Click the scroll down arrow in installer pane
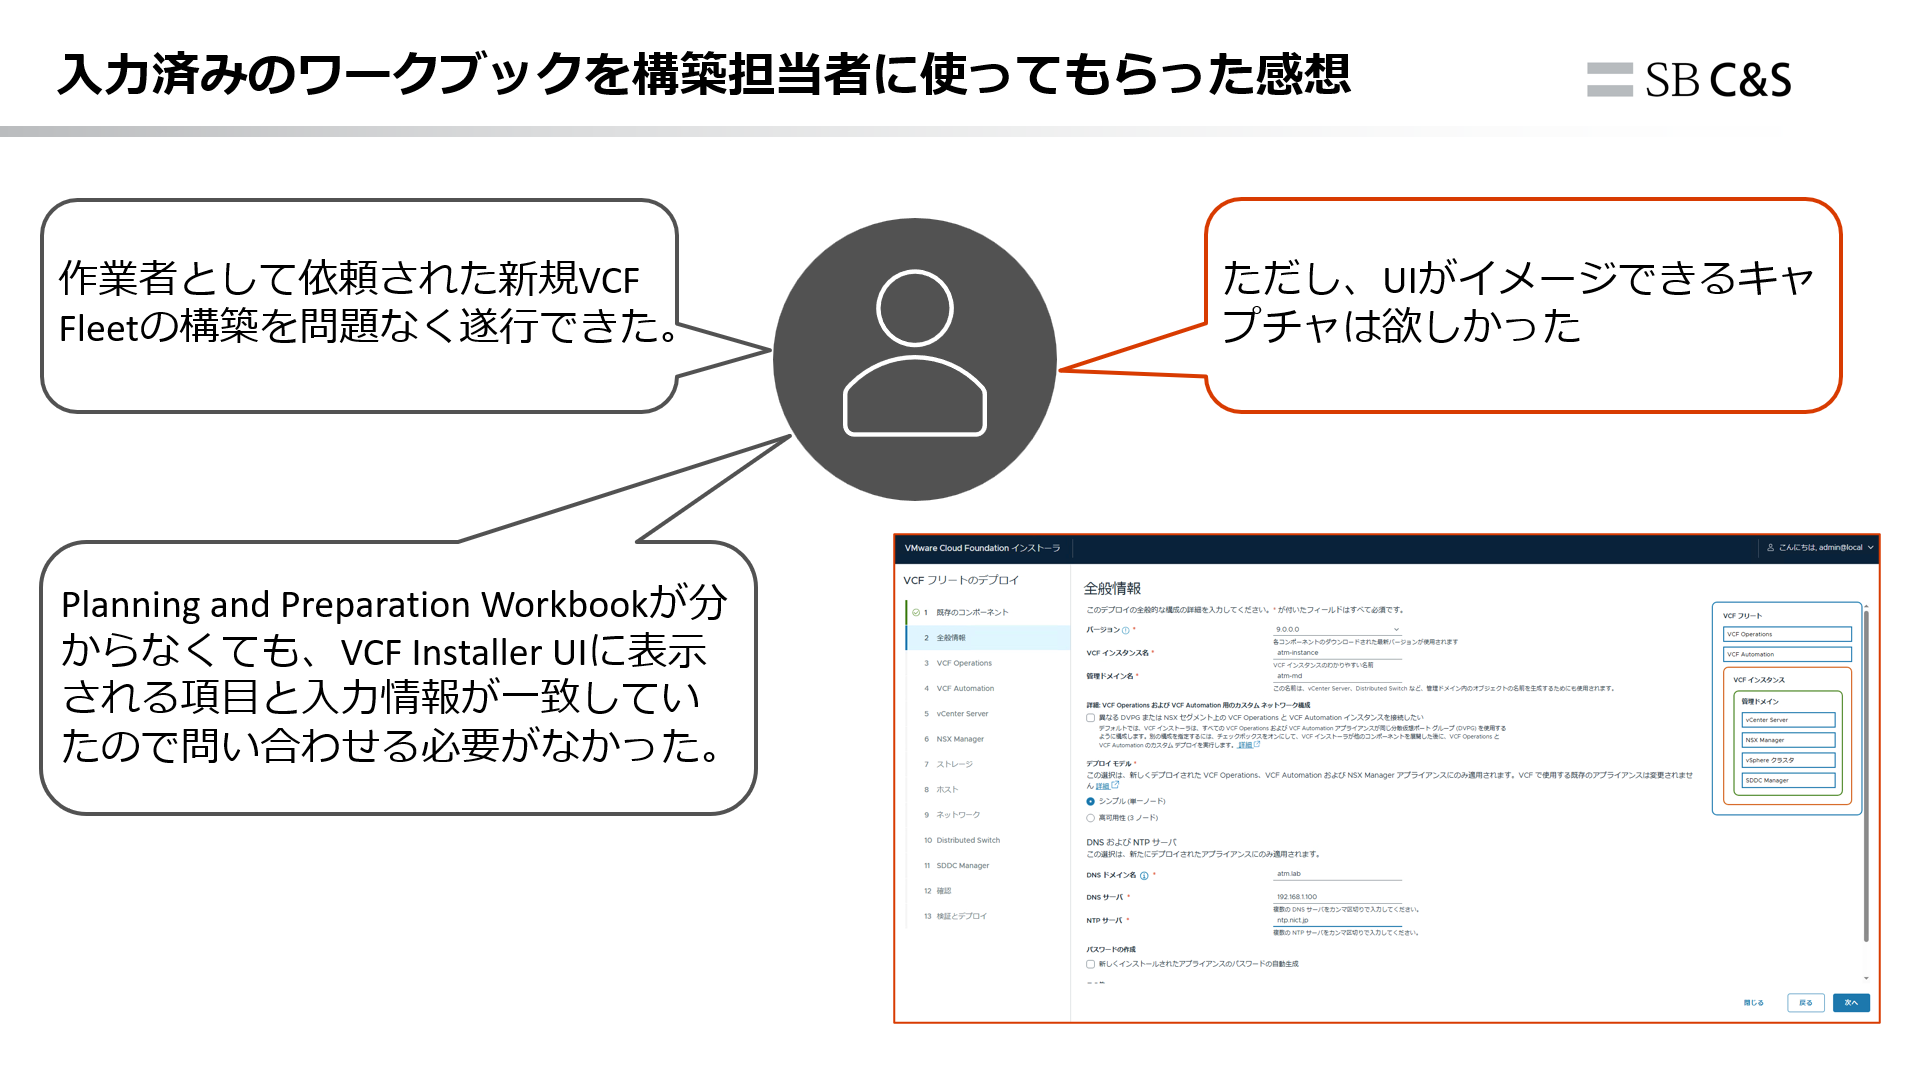This screenshot has width=1920, height=1080. 1866,978
